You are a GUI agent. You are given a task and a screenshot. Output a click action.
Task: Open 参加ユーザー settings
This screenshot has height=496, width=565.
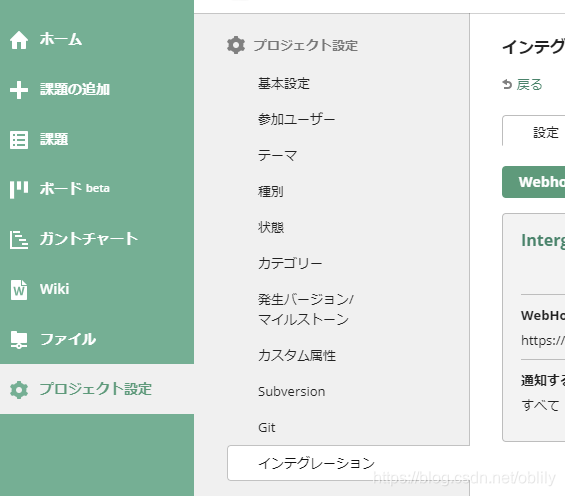(297, 119)
